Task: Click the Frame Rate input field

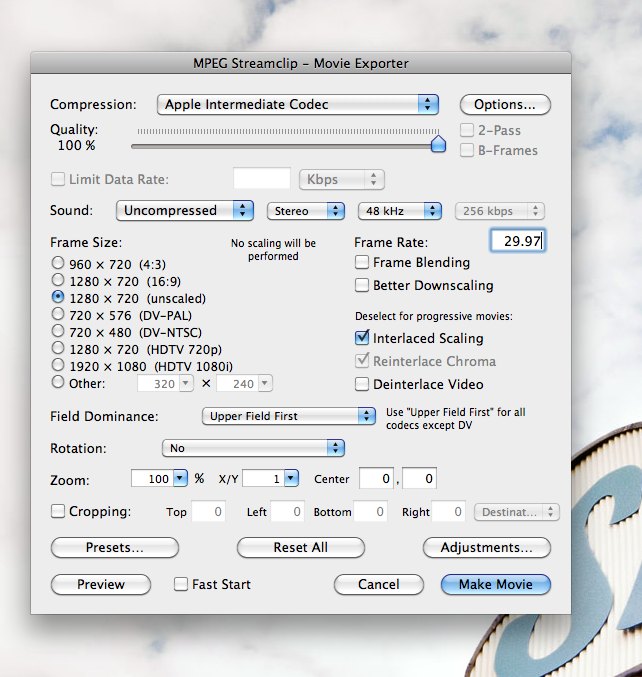Action: [518, 240]
